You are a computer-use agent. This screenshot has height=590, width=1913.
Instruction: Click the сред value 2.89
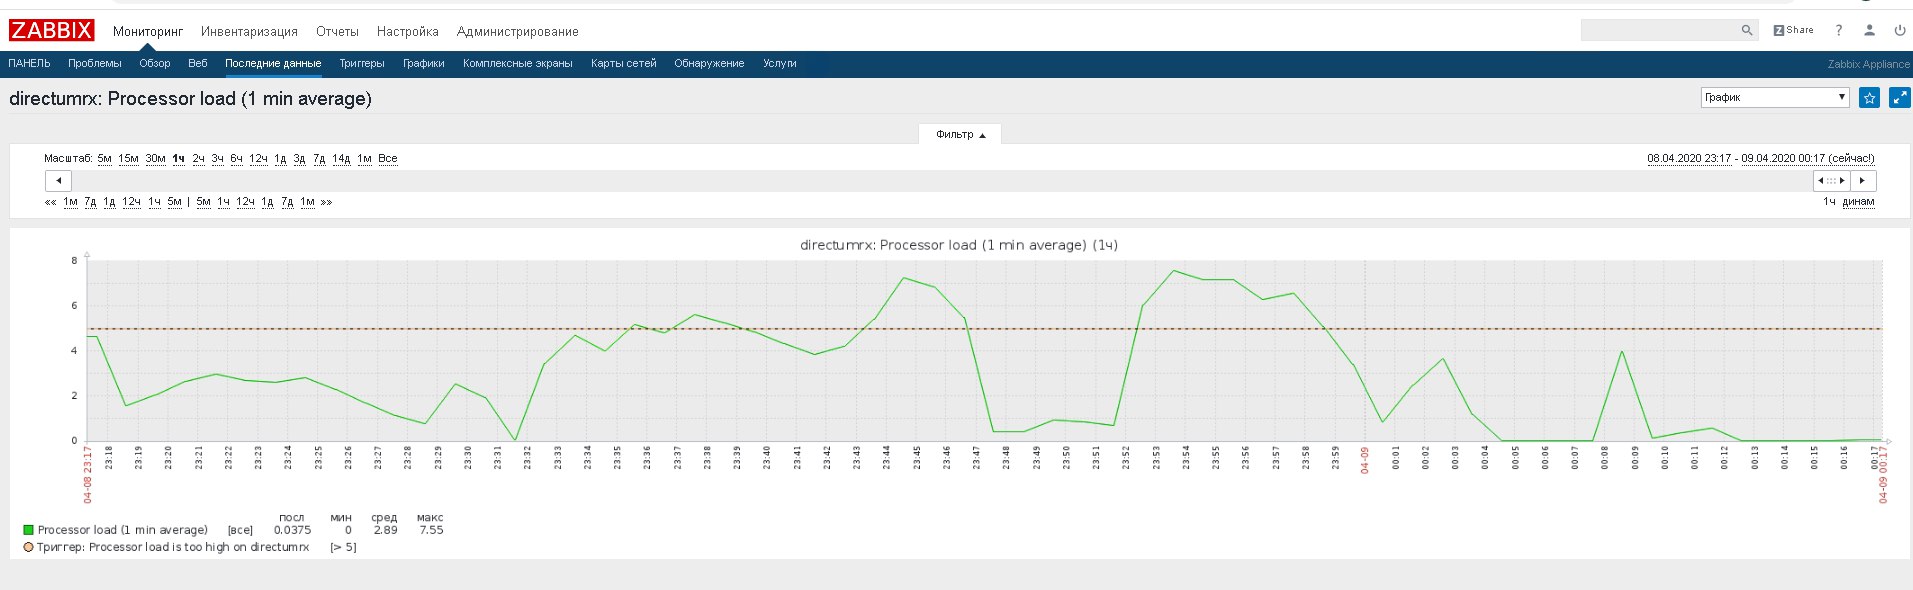click(x=385, y=530)
